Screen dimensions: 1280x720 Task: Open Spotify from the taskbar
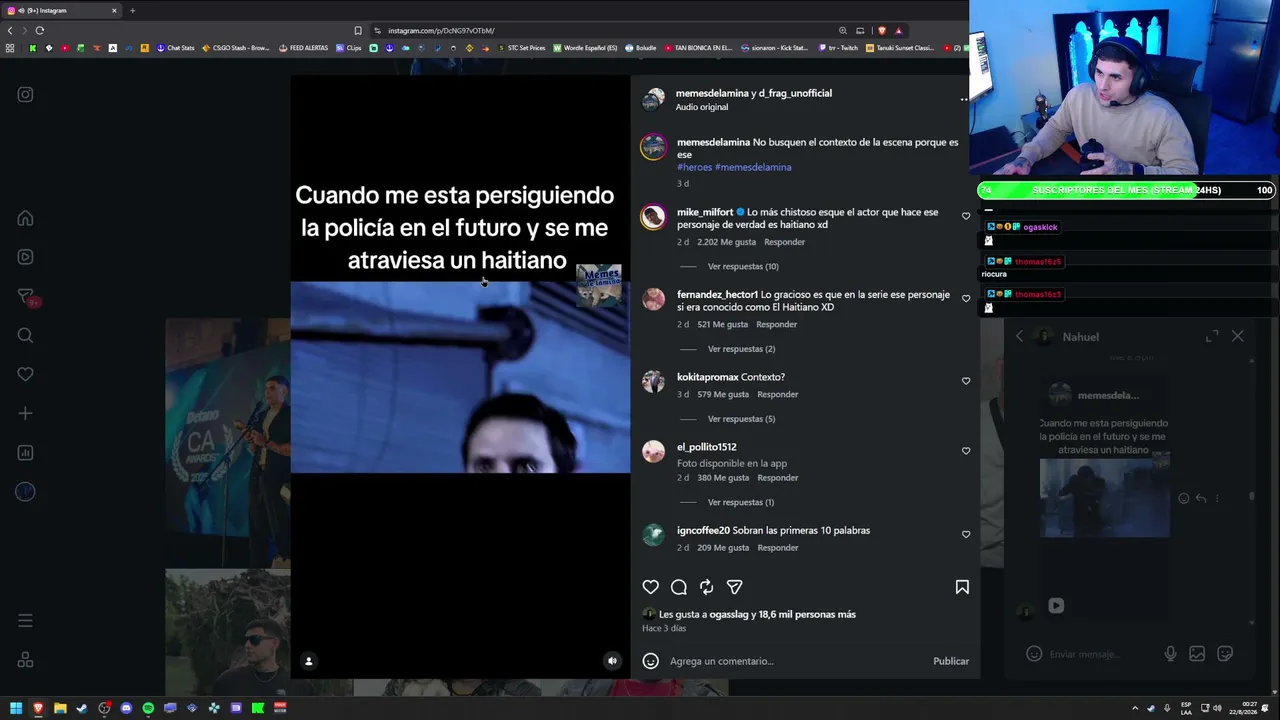click(x=148, y=708)
